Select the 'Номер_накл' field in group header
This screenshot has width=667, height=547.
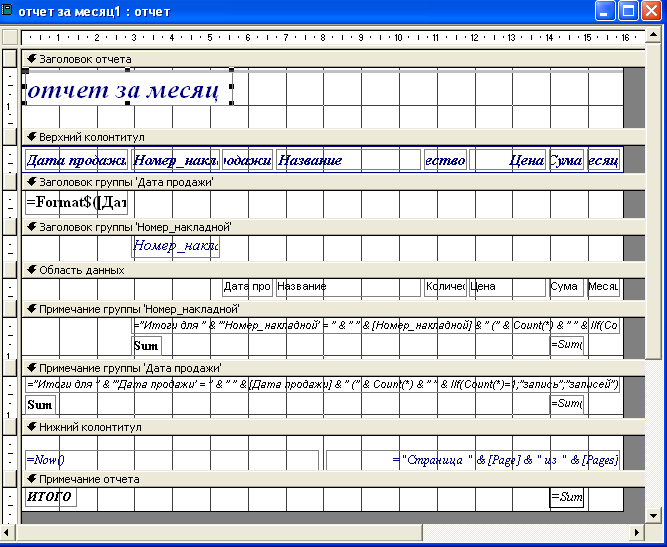point(176,246)
